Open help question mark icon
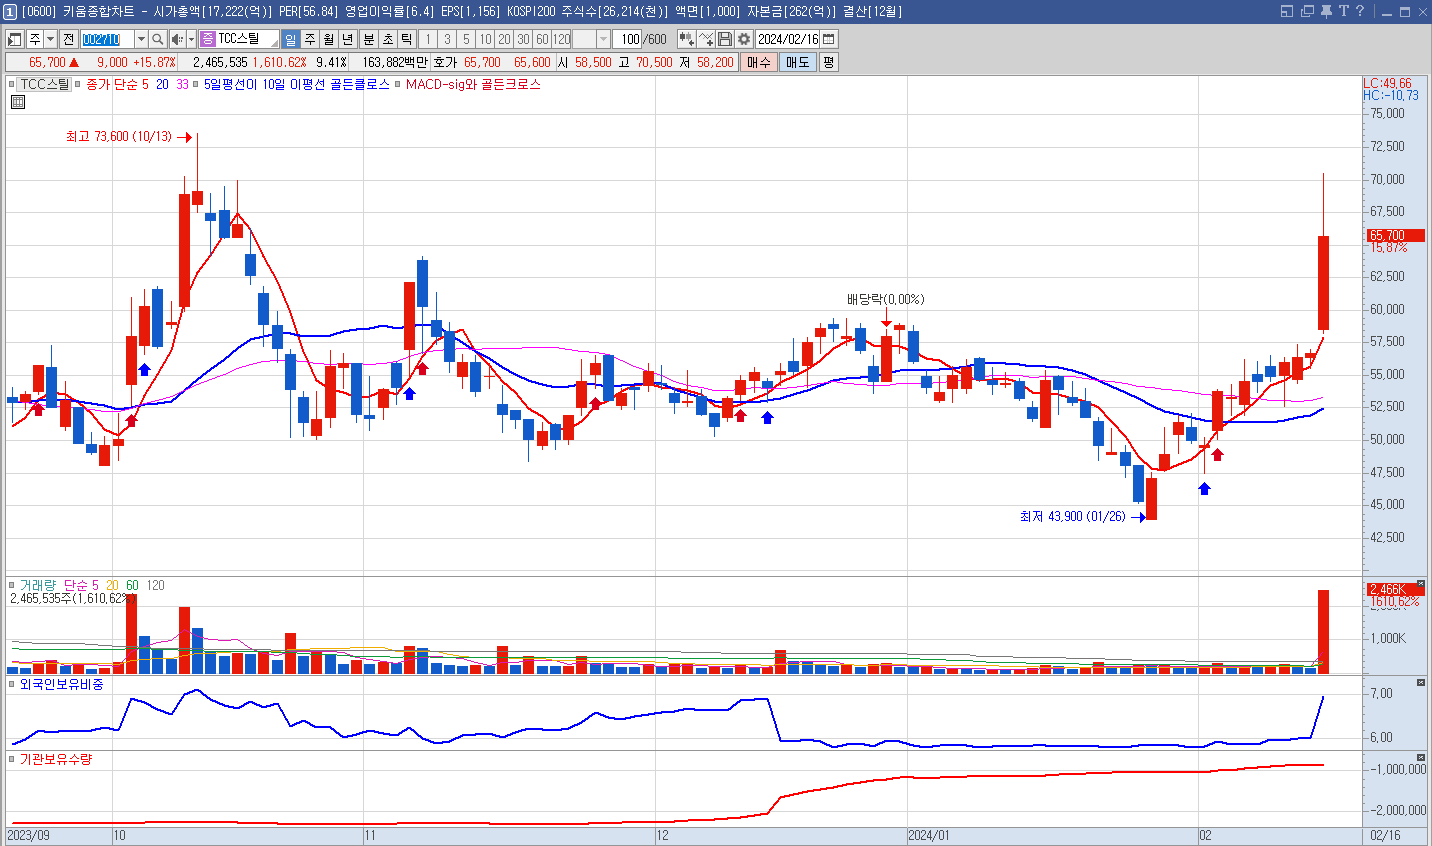This screenshot has width=1432, height=846. [x=1360, y=11]
